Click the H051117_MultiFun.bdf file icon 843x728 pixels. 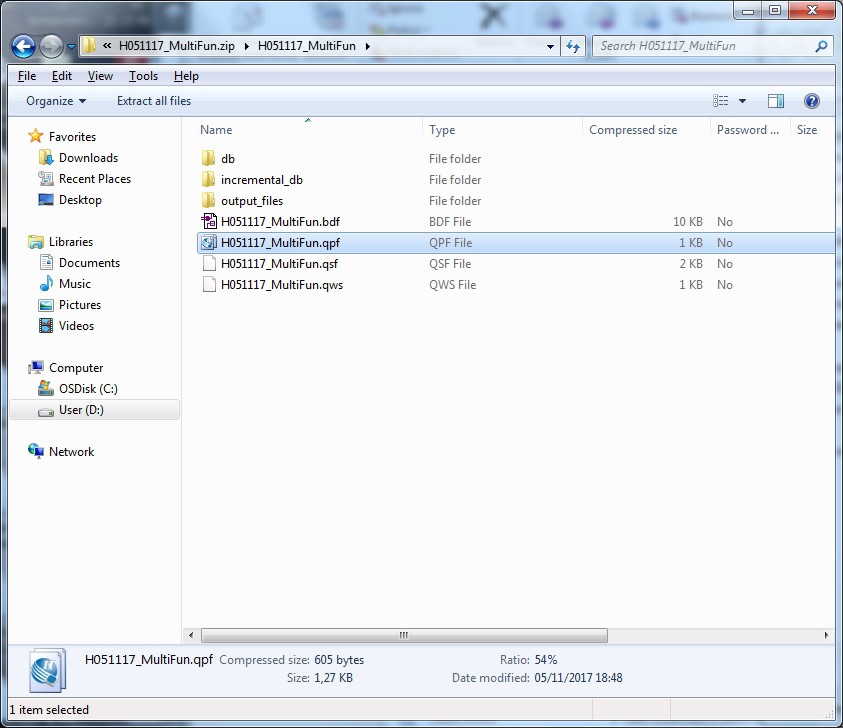pyautogui.click(x=209, y=222)
